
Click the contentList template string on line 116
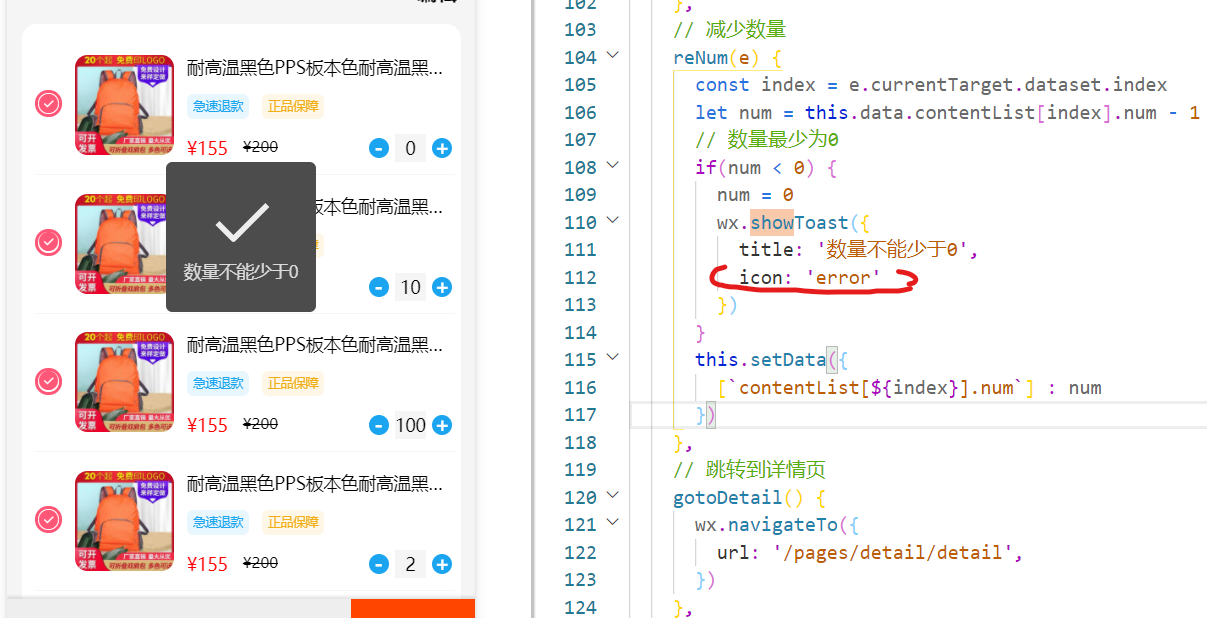click(877, 387)
